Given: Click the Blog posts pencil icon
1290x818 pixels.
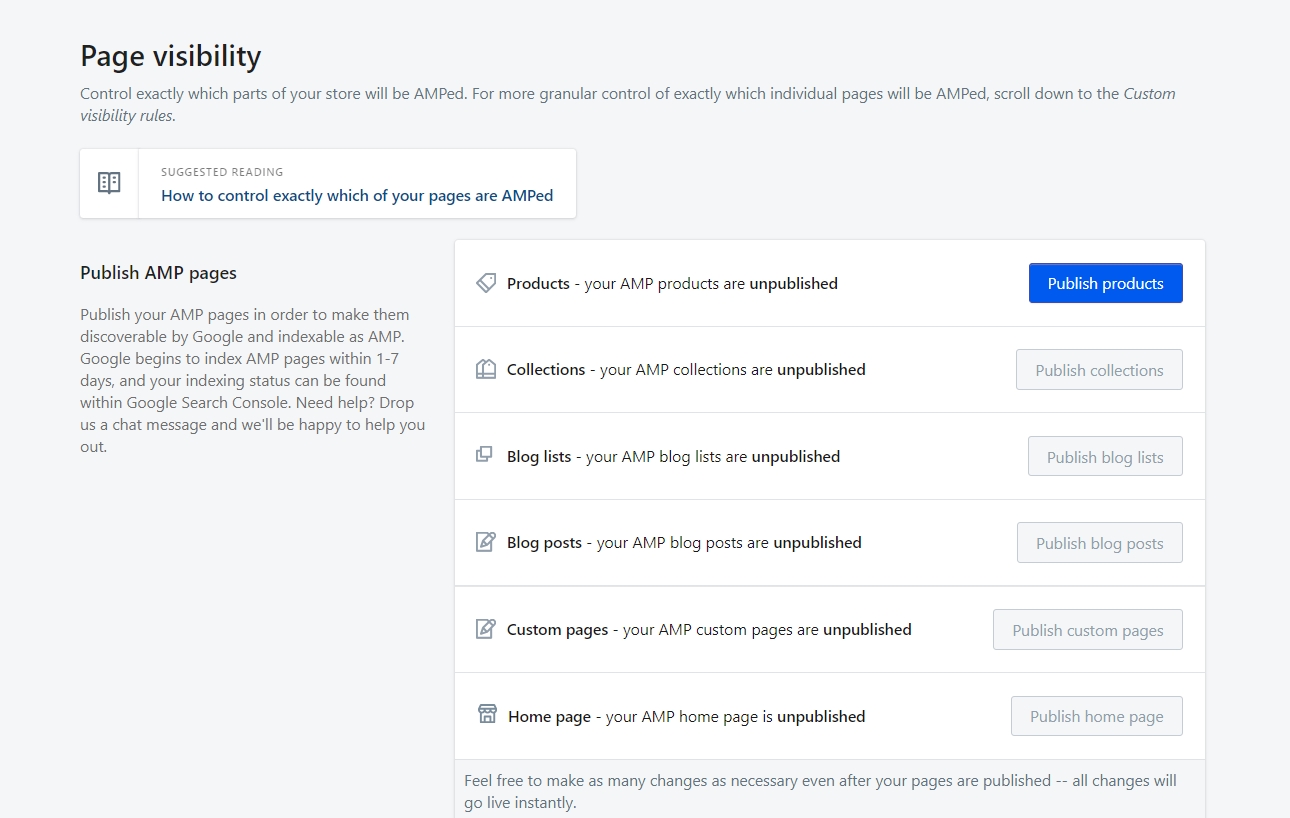Looking at the screenshot, I should [486, 542].
